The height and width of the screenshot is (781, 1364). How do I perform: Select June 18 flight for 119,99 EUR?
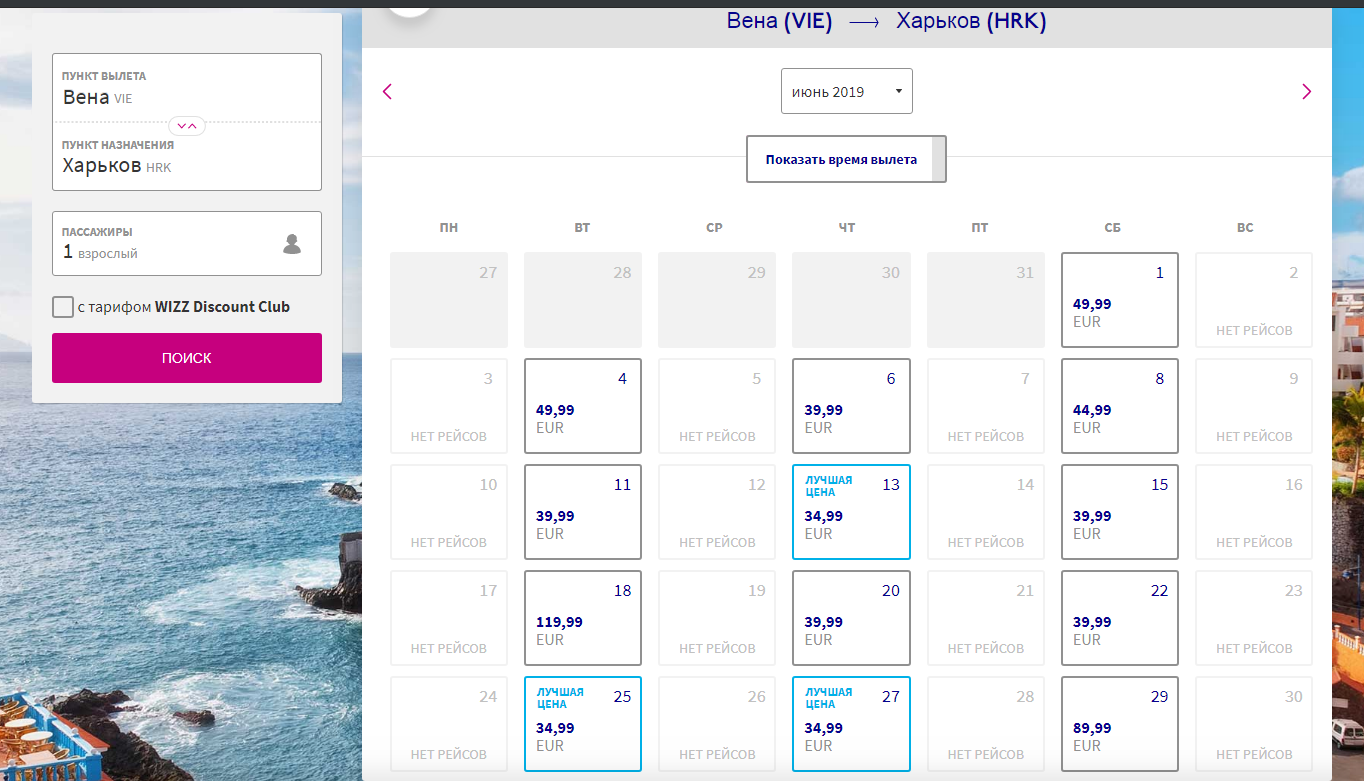(583, 618)
